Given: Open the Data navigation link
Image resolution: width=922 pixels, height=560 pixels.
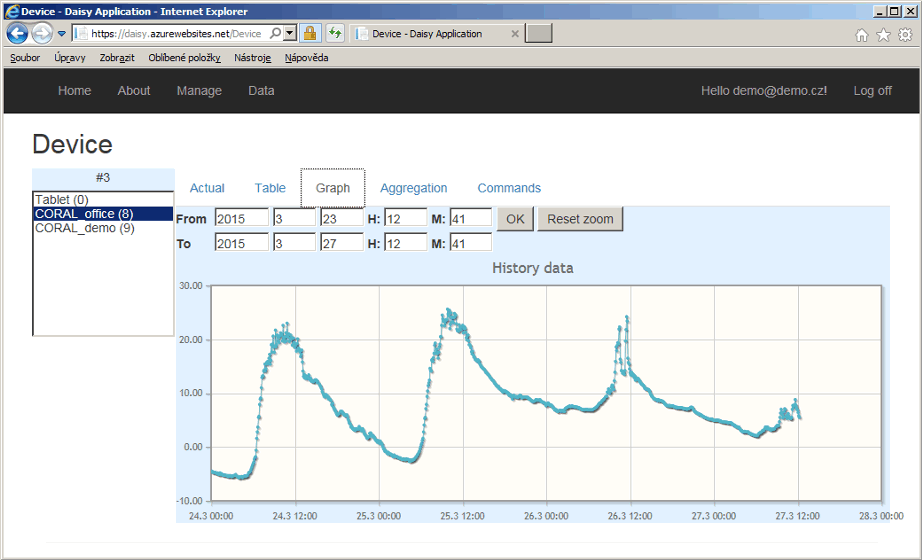Looking at the screenshot, I should (261, 91).
